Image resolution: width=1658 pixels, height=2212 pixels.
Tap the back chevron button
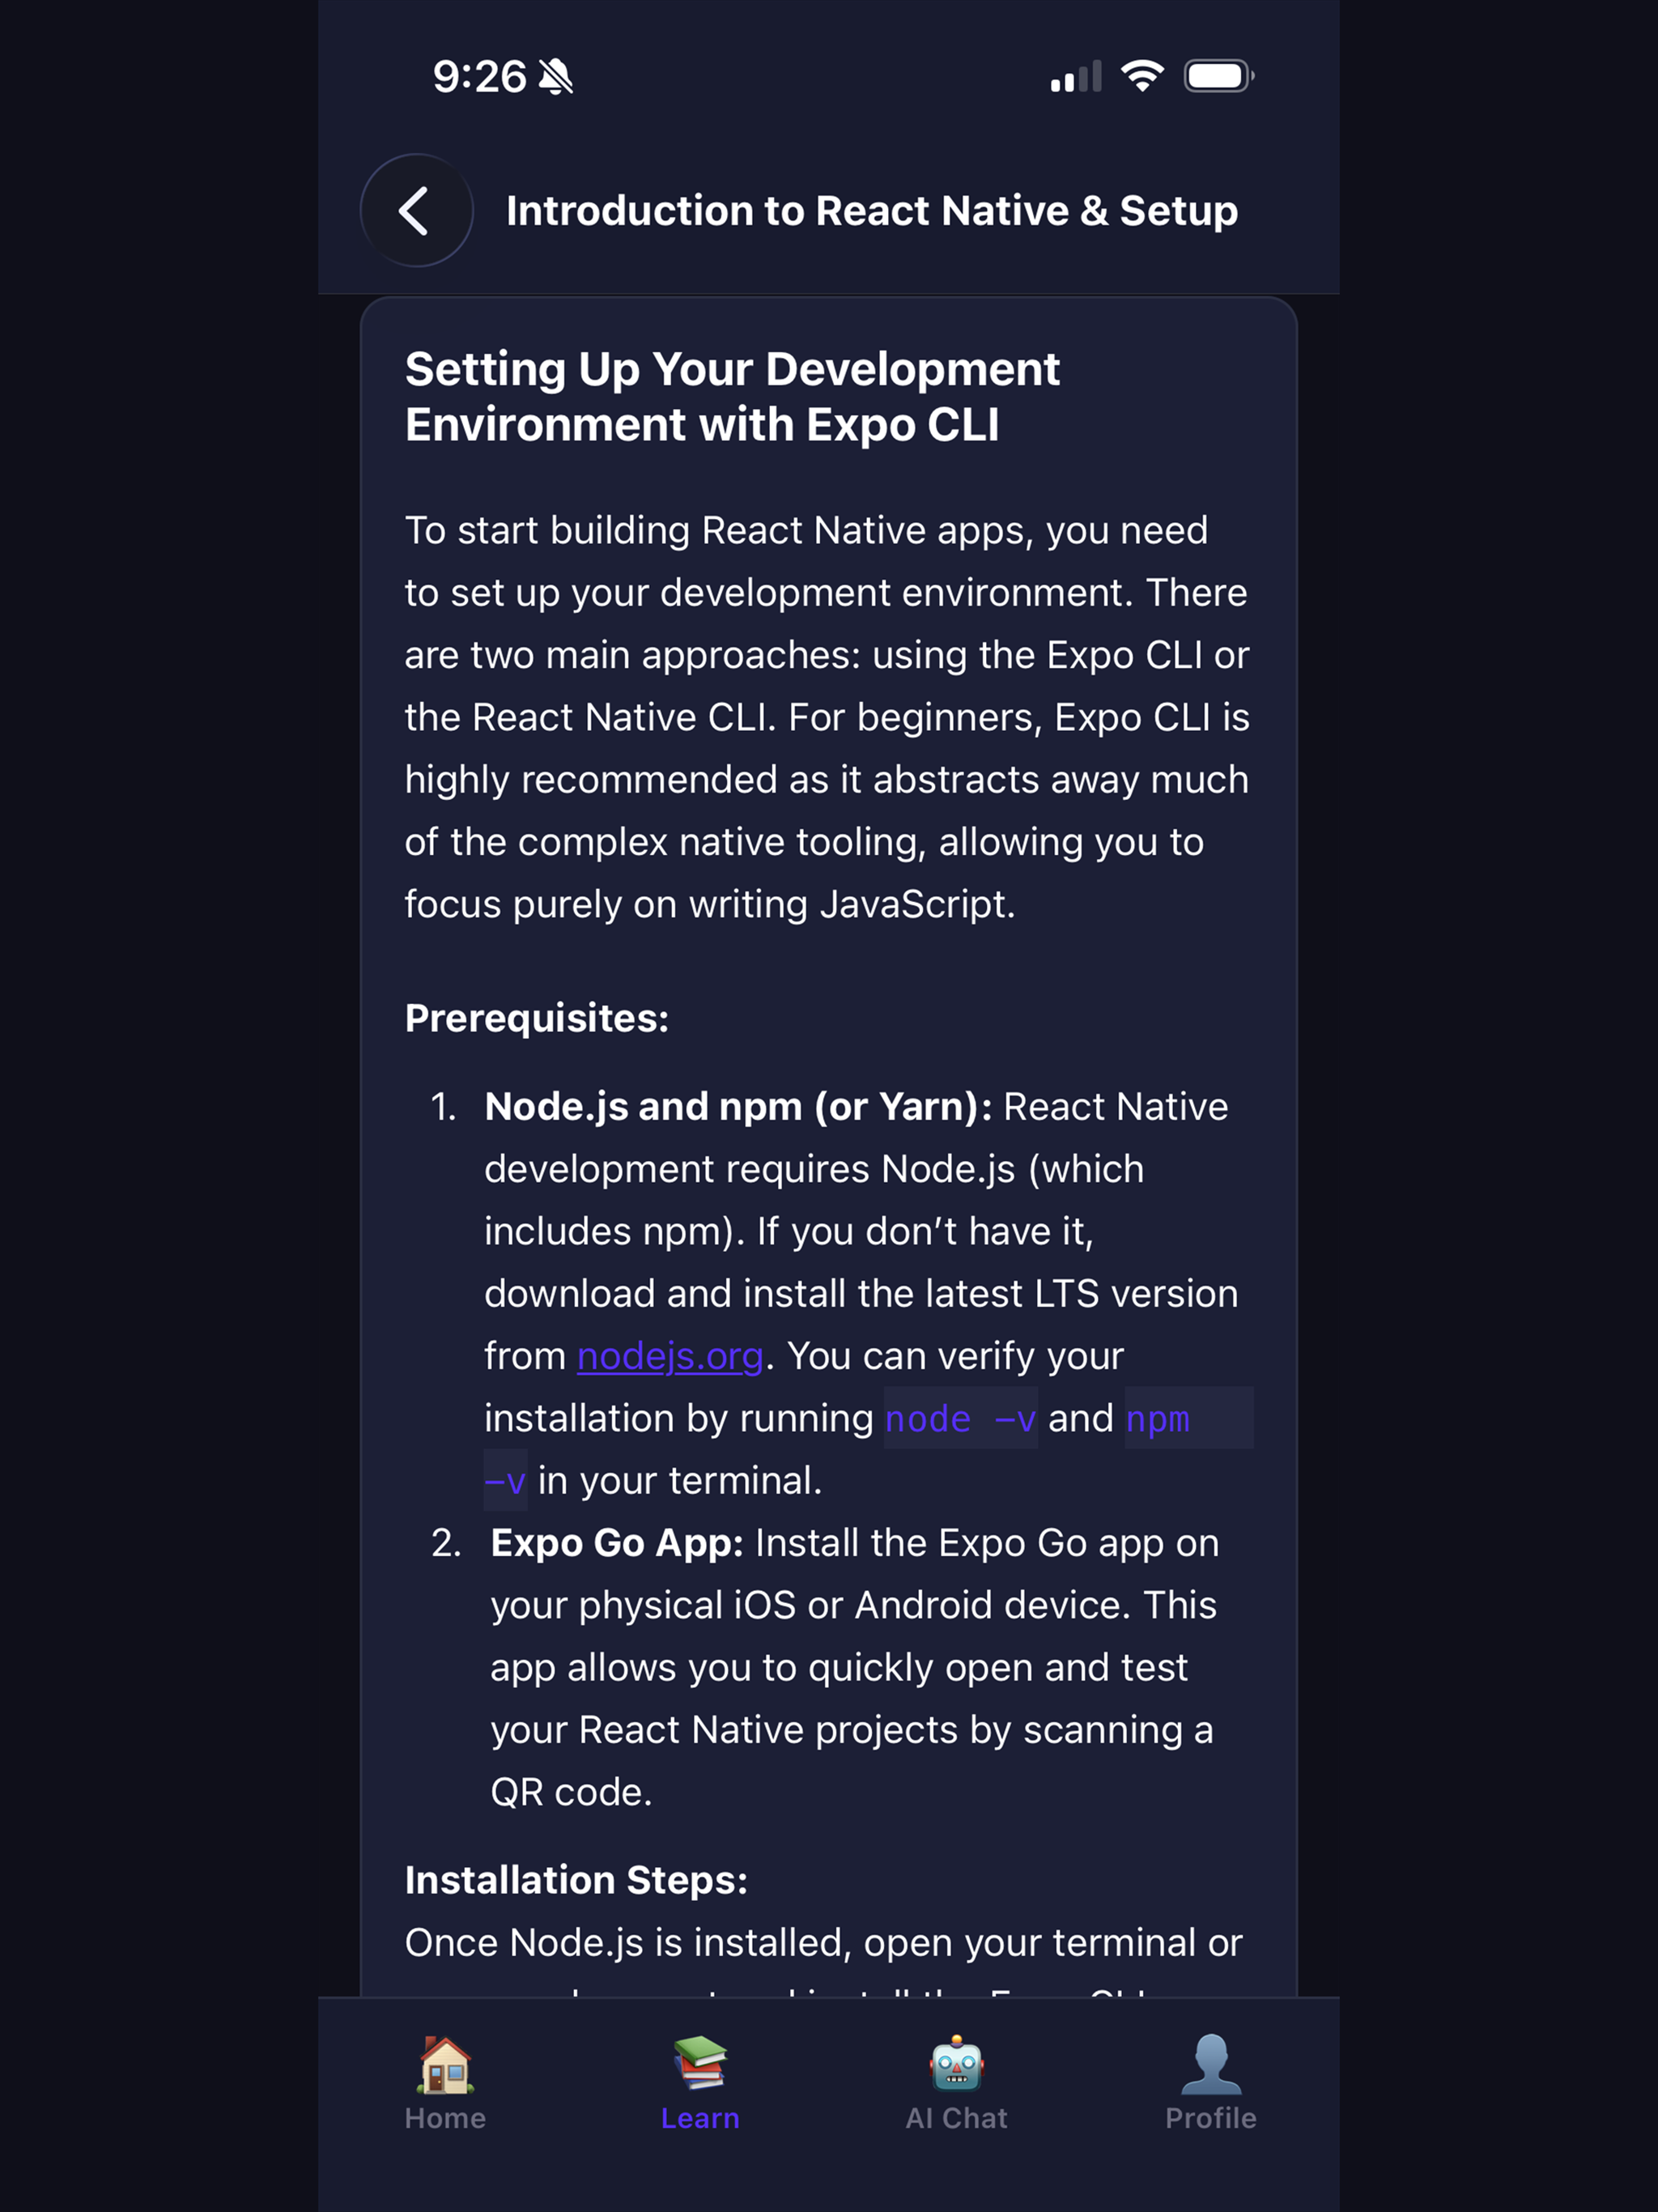click(416, 211)
